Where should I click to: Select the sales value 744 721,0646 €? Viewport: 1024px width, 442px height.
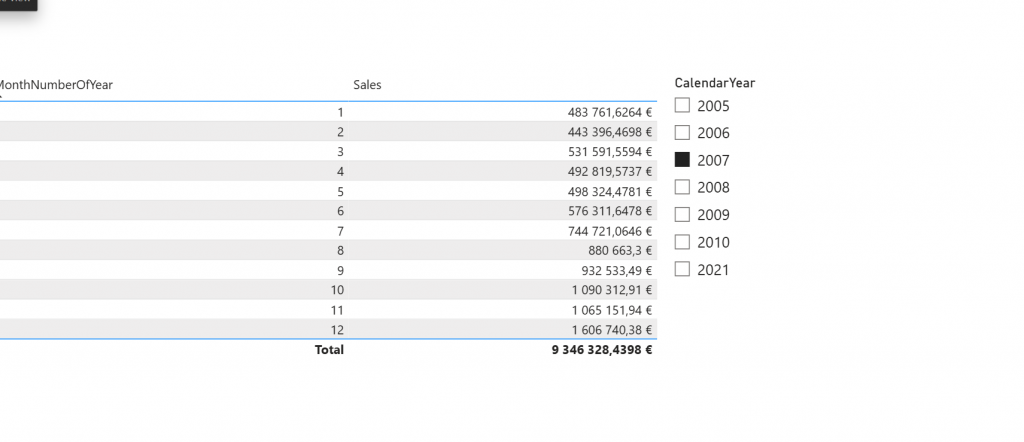[609, 230]
